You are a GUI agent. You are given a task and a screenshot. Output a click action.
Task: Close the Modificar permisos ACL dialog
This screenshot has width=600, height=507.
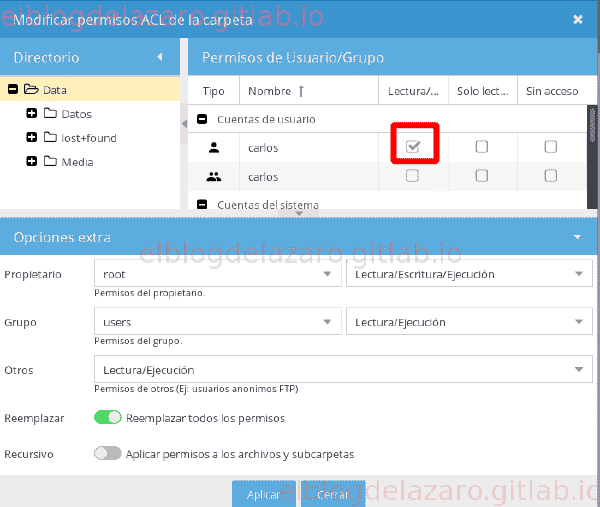(x=577, y=19)
